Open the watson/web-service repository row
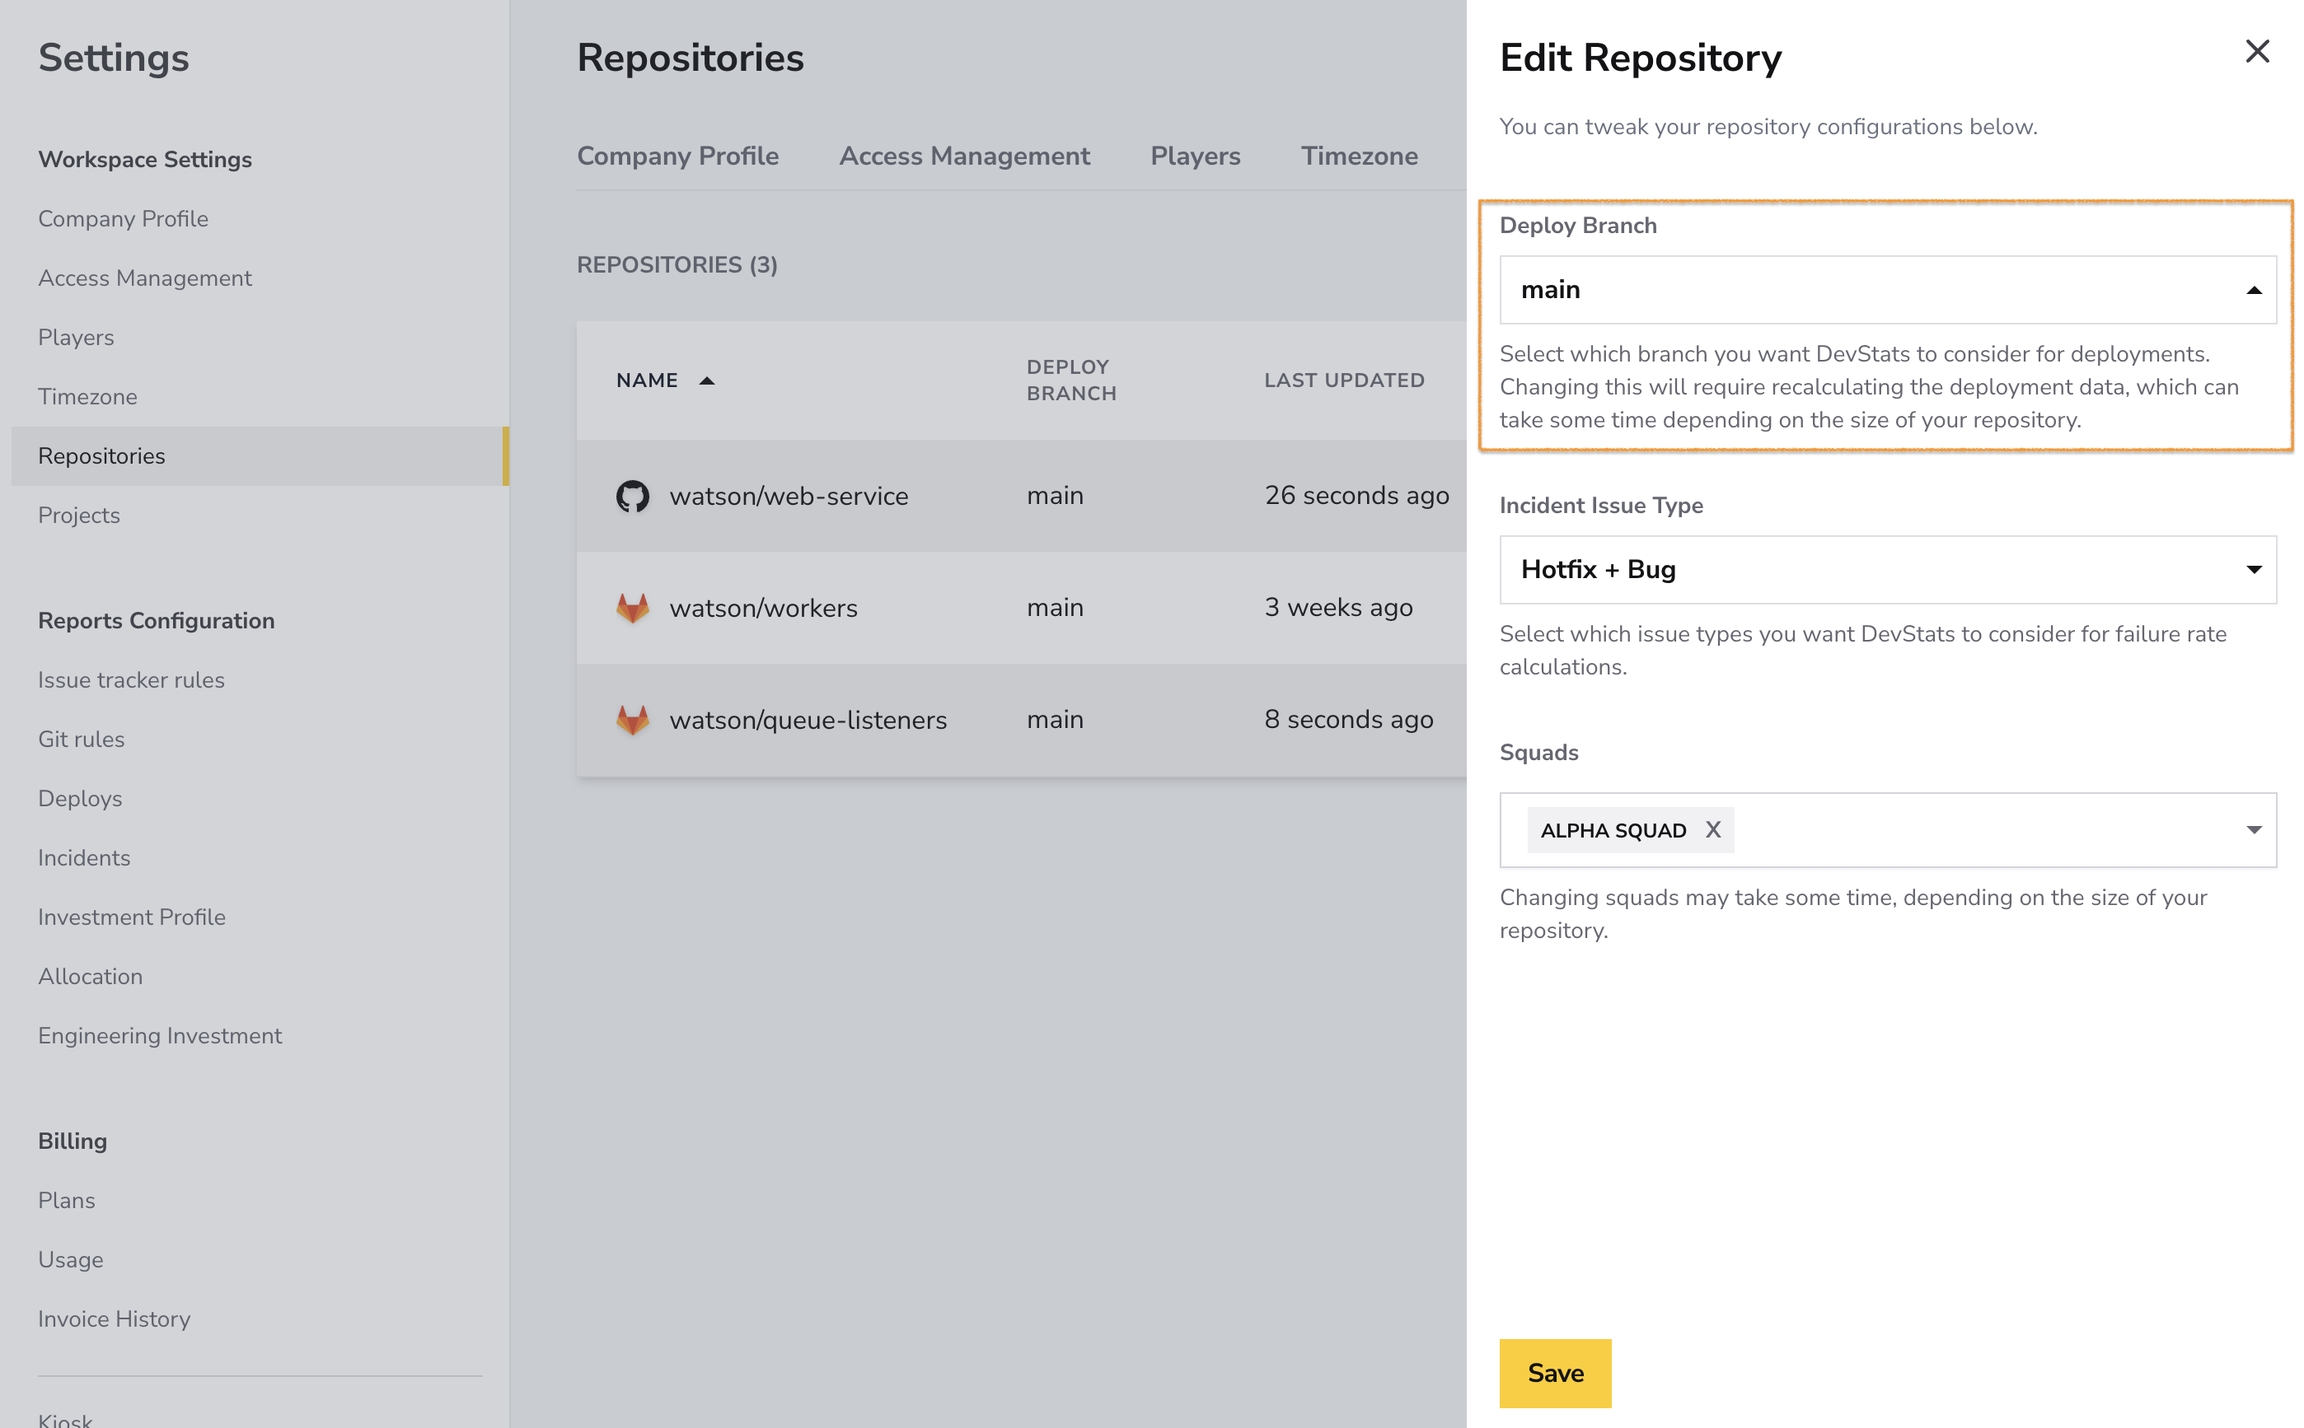The height and width of the screenshot is (1428, 2304). coord(1022,496)
